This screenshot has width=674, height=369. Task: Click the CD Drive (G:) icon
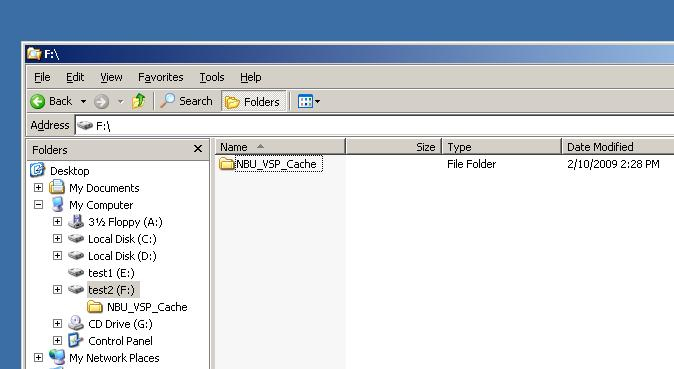click(x=76, y=323)
